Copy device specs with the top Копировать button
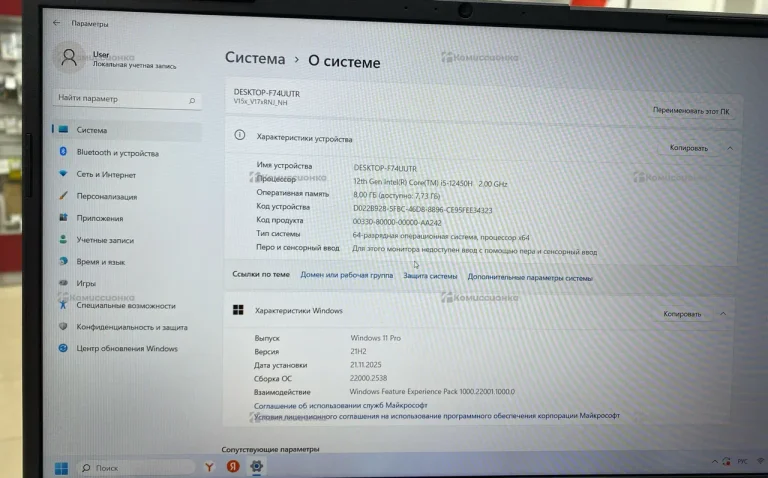Screen dimensions: 768x478 tap(688, 148)
